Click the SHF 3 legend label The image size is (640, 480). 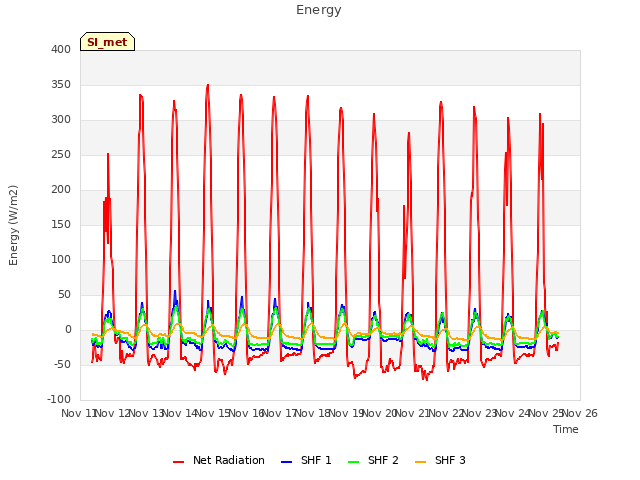pyautogui.click(x=450, y=460)
